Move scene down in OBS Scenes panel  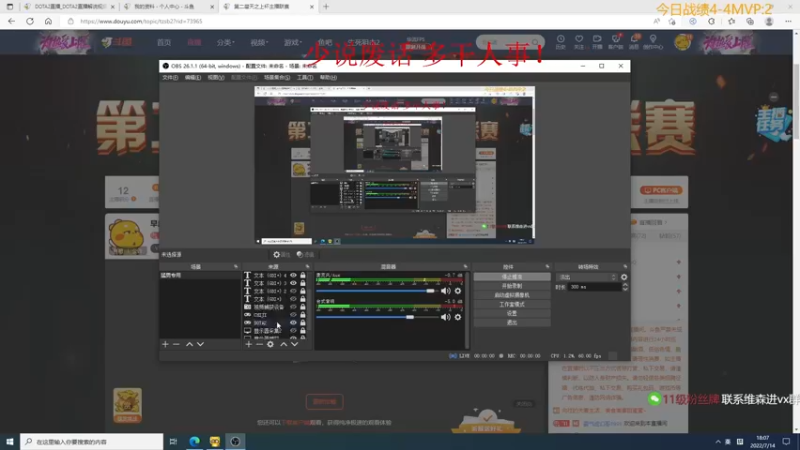pos(201,344)
